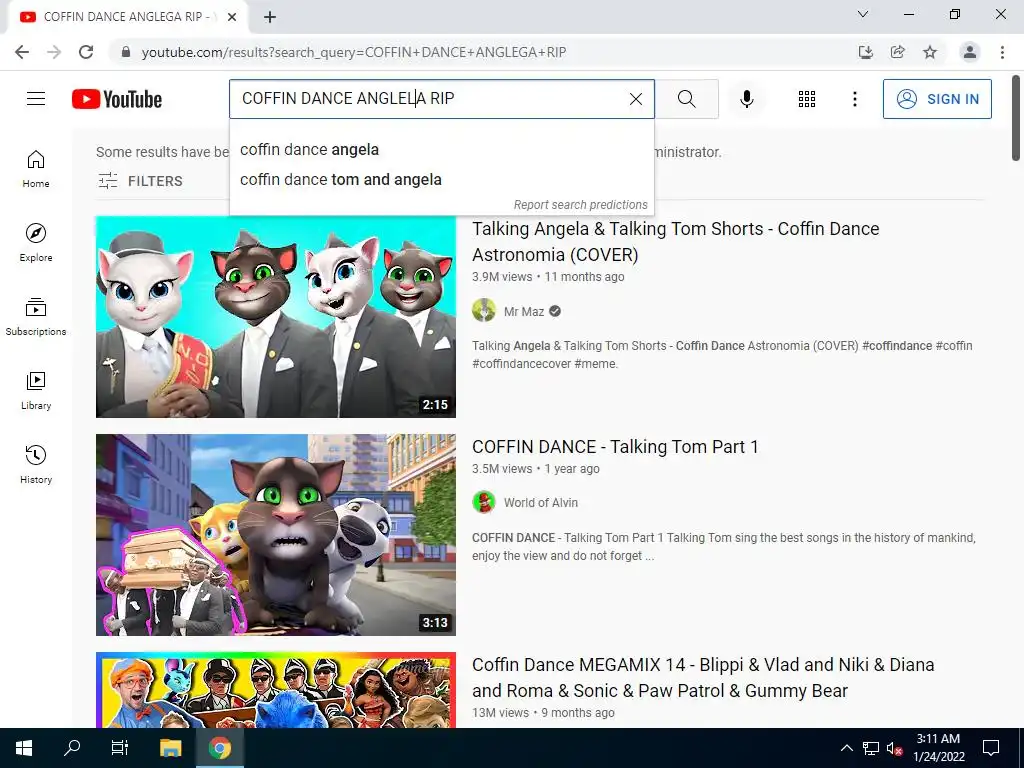Viewport: 1024px width, 768px height.
Task: Open the Mr Maz channel name
Action: pyautogui.click(x=524, y=312)
